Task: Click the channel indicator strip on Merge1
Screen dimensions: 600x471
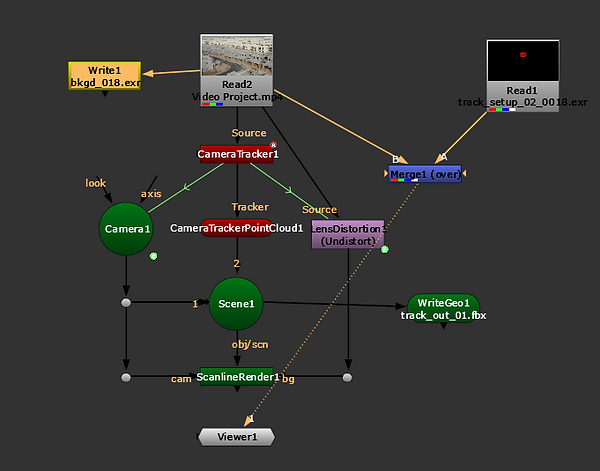Action: pos(404,180)
